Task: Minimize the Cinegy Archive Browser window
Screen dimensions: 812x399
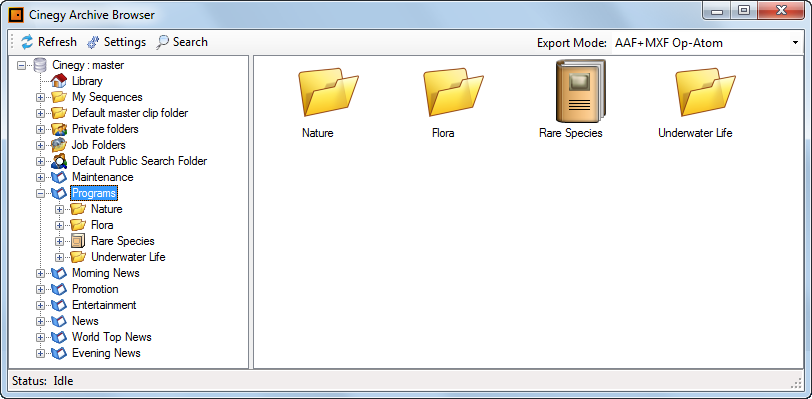Action: tap(717, 11)
